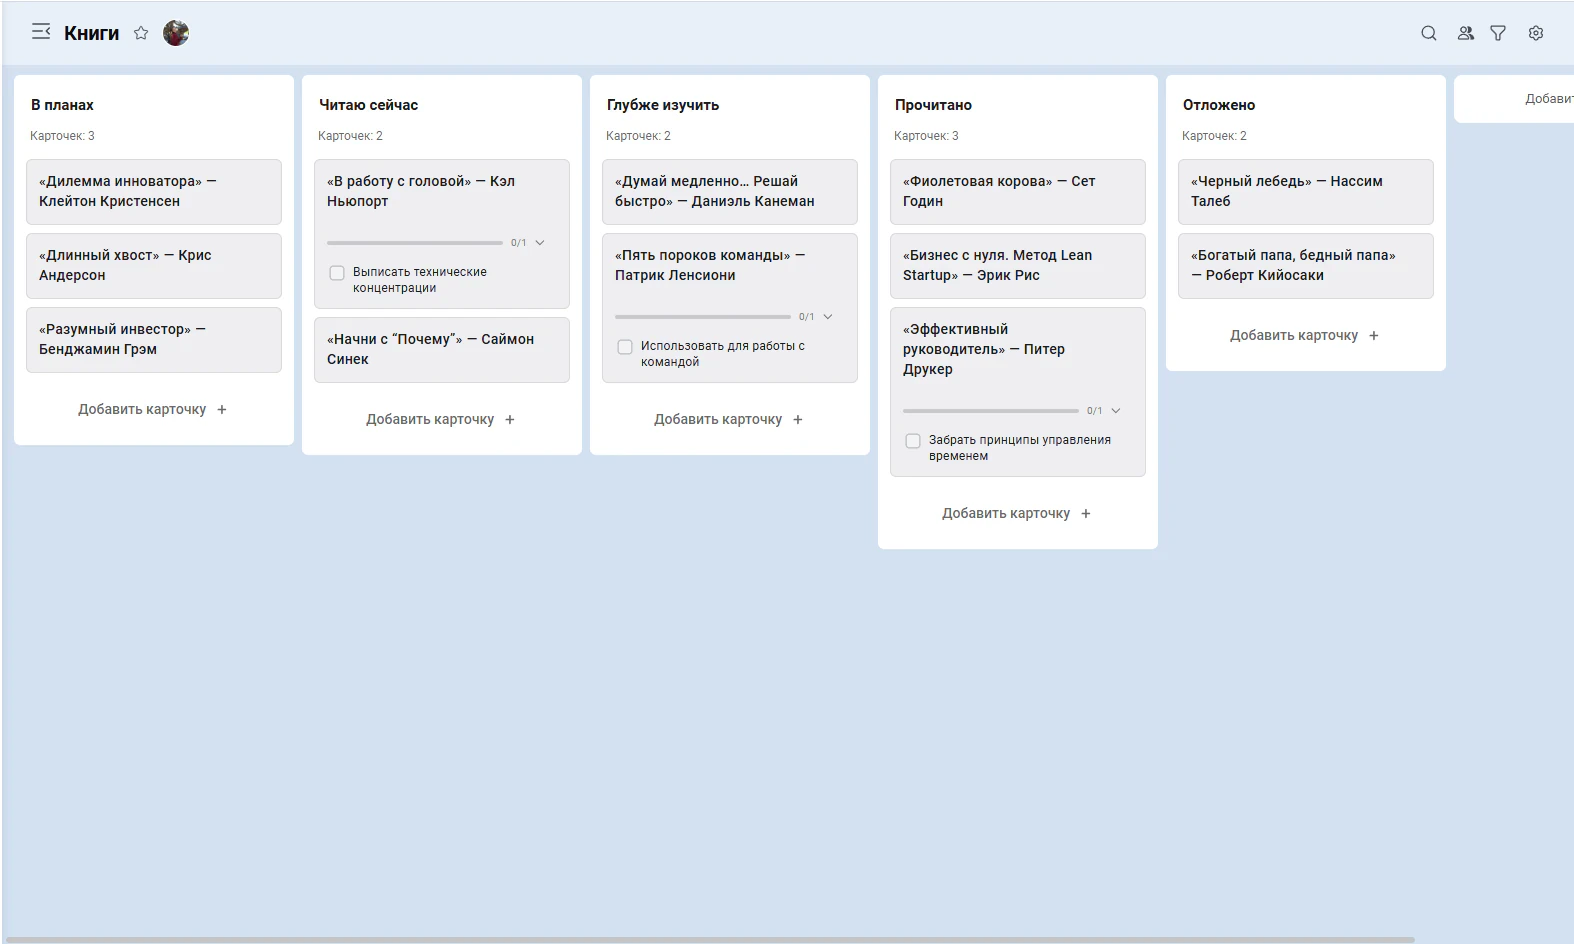Check 'Выписать технические концентрации' checkbox

click(x=337, y=273)
